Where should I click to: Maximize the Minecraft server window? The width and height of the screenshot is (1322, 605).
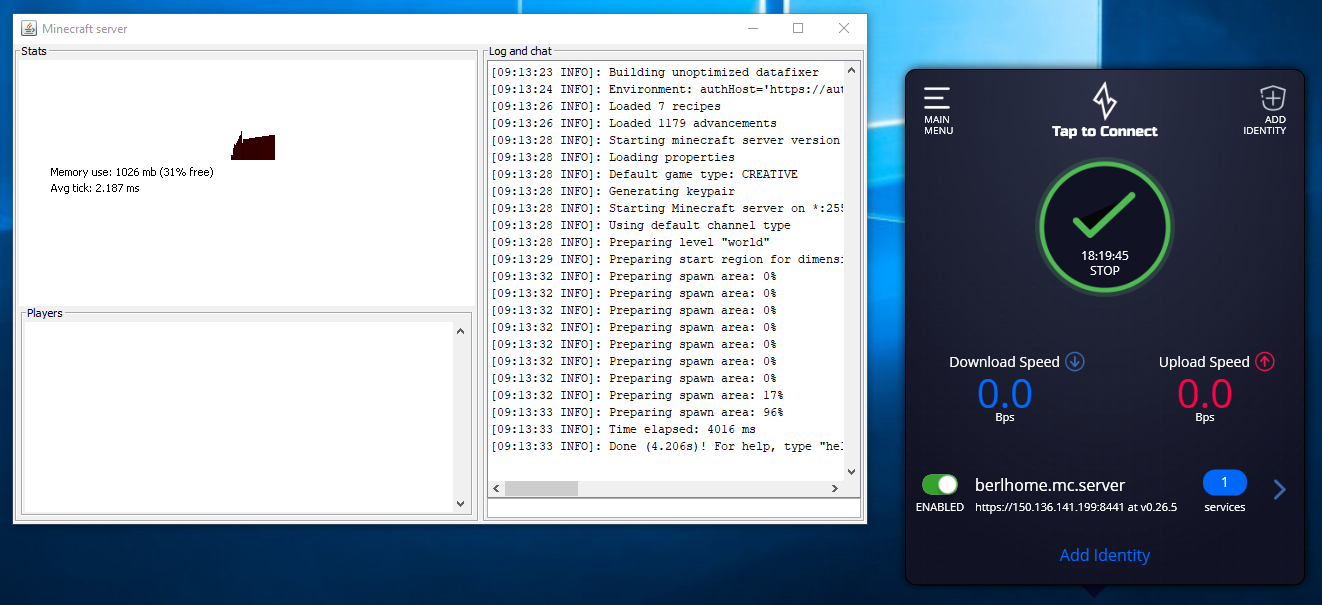click(798, 29)
